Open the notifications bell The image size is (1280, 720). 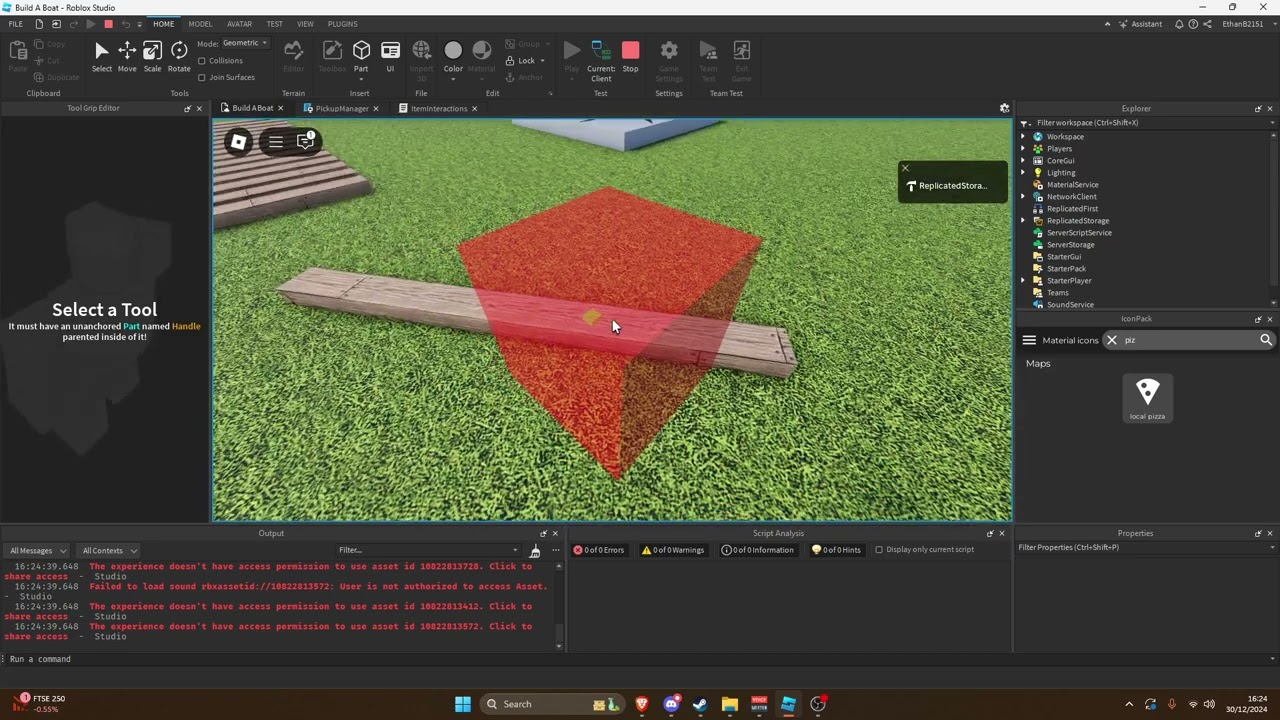[1179, 24]
